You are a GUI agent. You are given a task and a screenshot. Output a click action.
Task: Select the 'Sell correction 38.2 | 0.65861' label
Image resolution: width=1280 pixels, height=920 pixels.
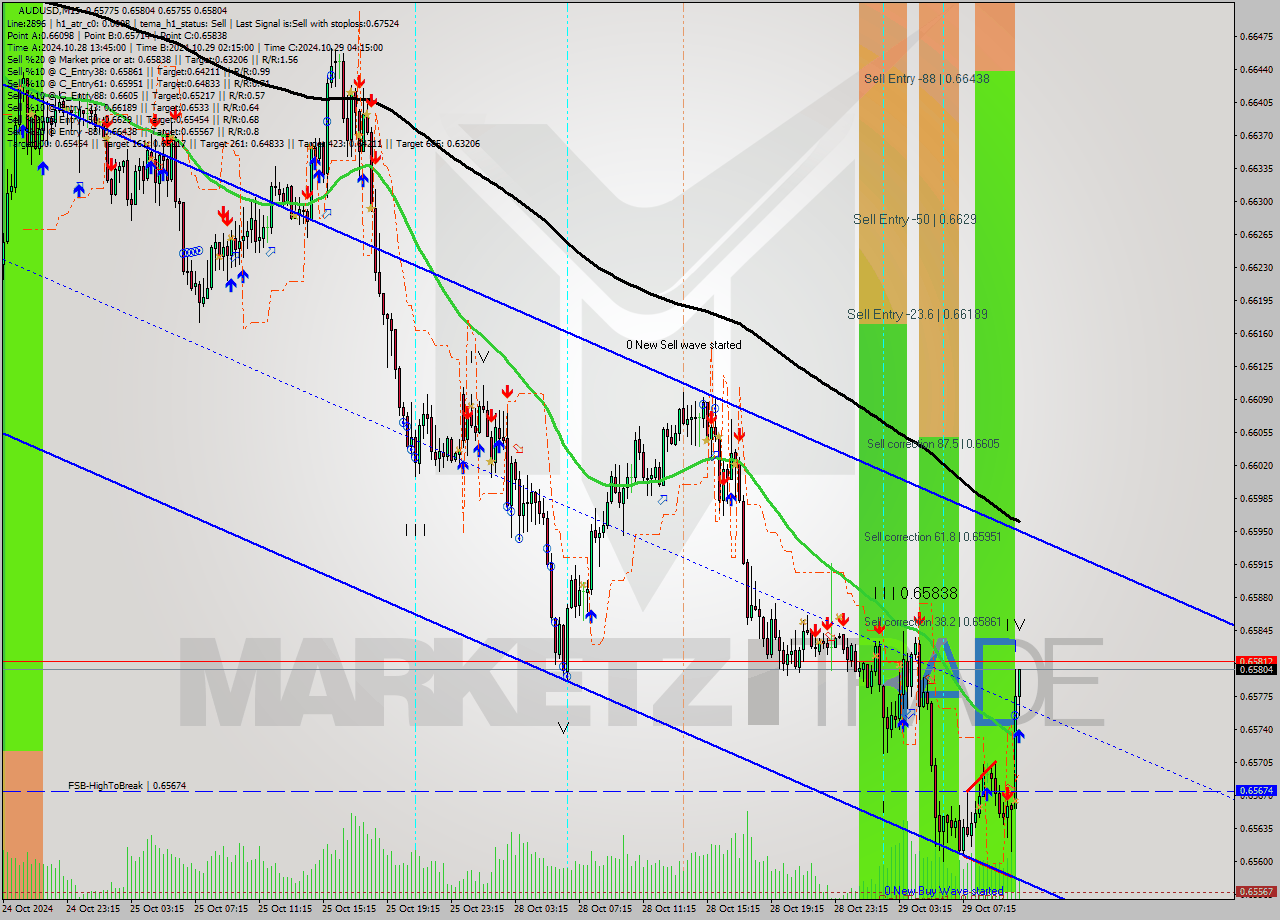pos(933,622)
